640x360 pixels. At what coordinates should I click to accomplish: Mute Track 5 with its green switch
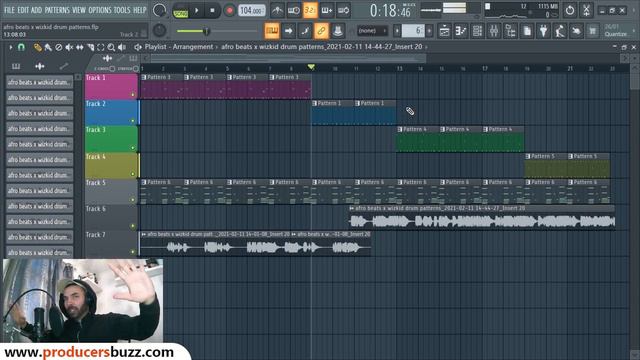133,200
